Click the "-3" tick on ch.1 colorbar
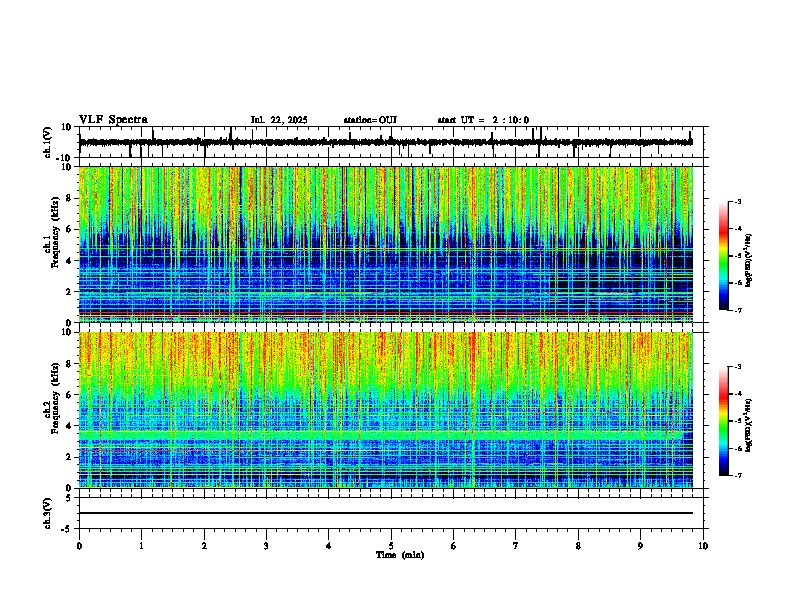Screen dimensions: 792x612 (737, 202)
